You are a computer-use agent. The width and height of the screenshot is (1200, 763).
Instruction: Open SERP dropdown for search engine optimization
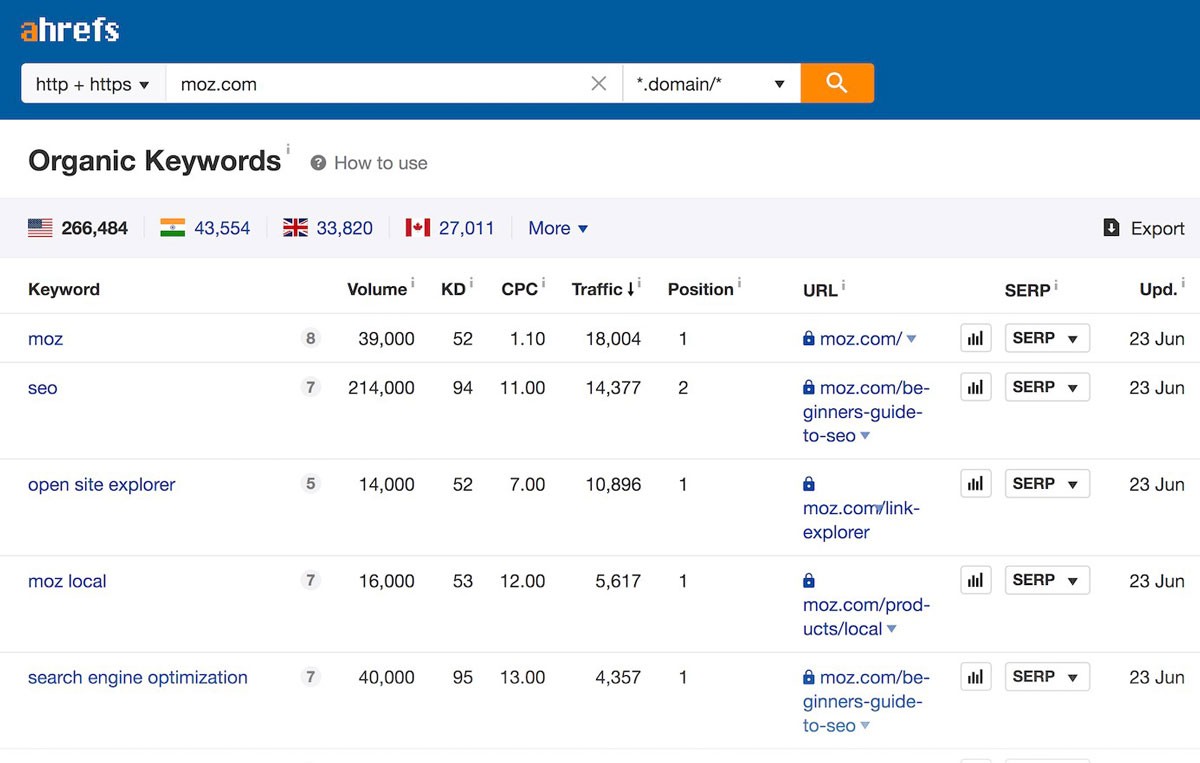pos(1047,677)
